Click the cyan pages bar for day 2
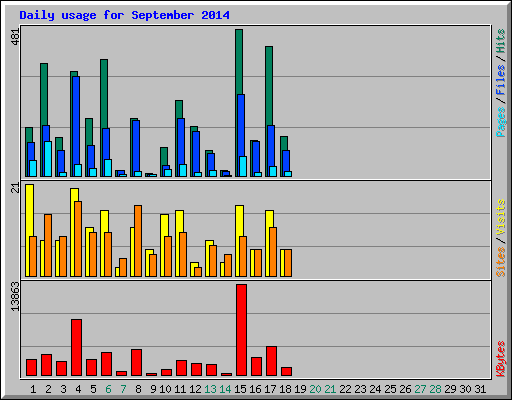This screenshot has height=400, width=512. click(x=48, y=159)
